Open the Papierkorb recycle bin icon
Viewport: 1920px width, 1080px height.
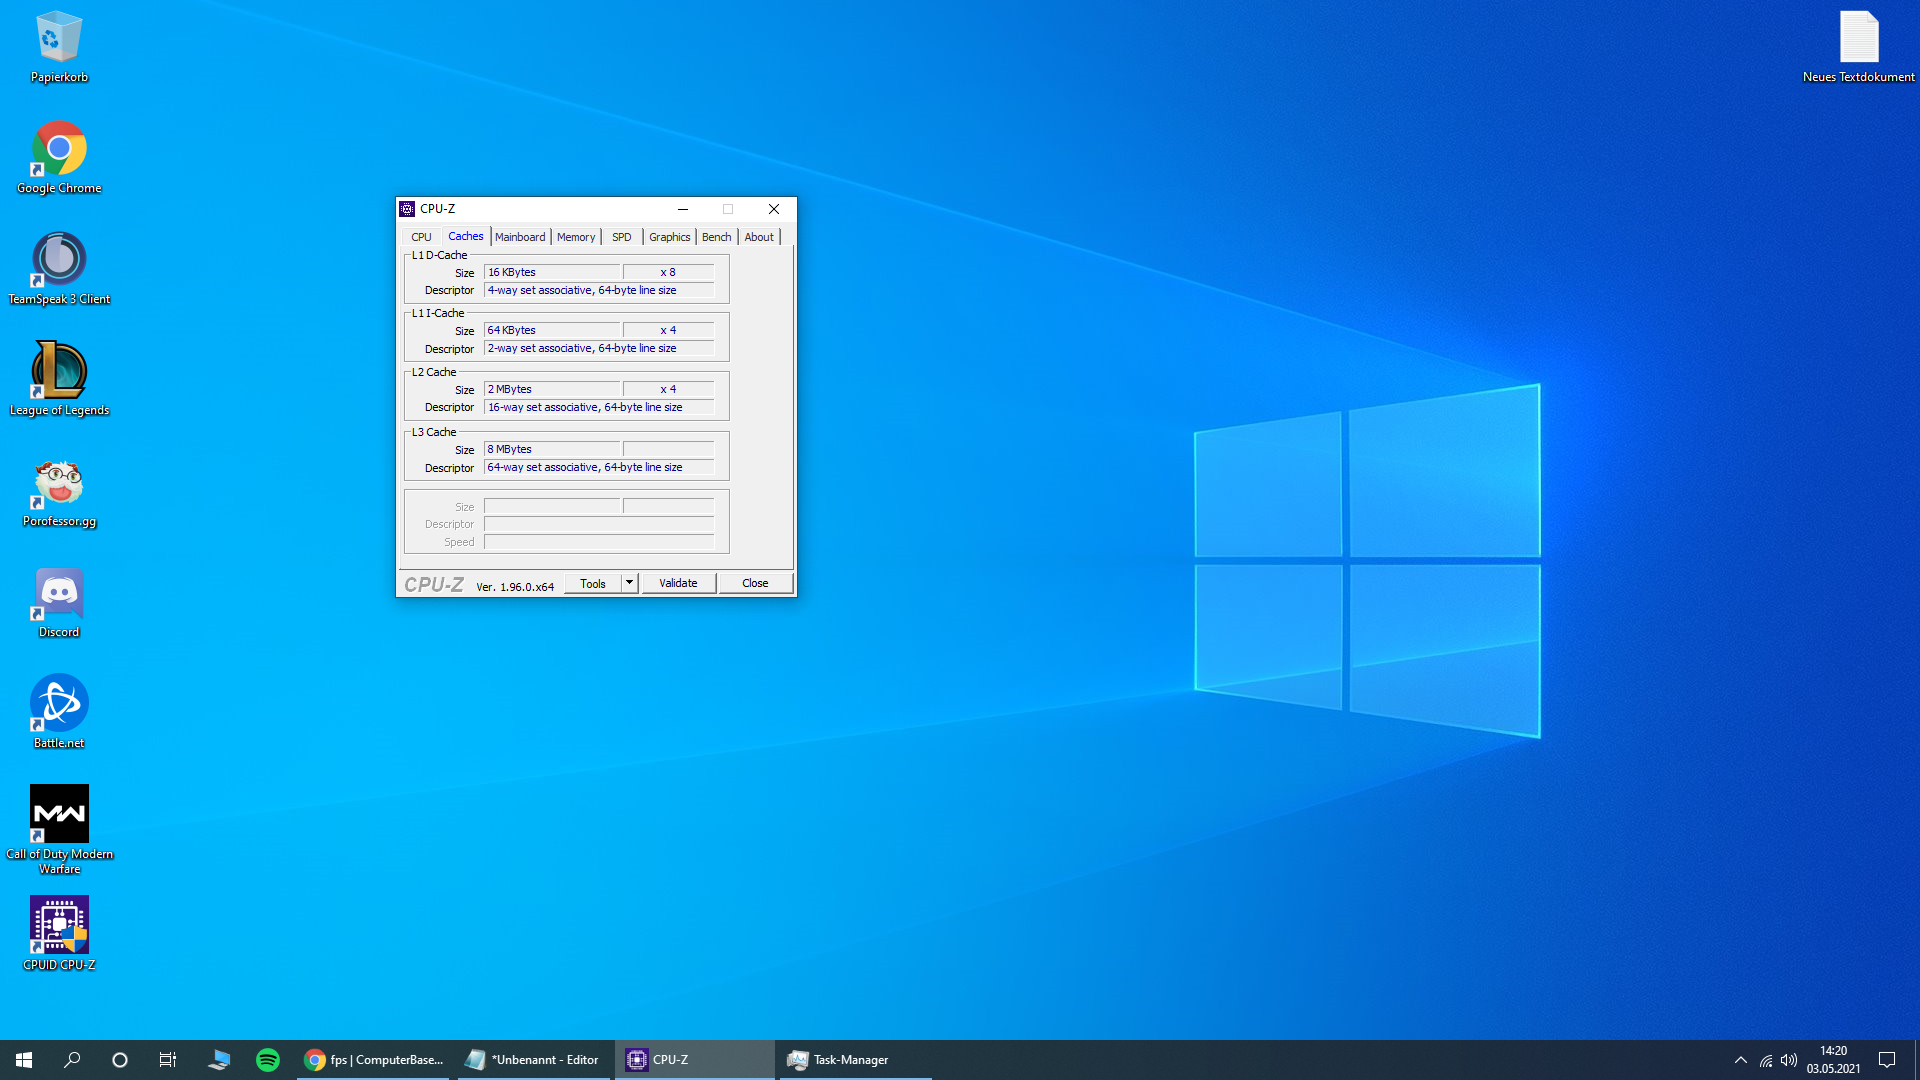click(x=59, y=40)
